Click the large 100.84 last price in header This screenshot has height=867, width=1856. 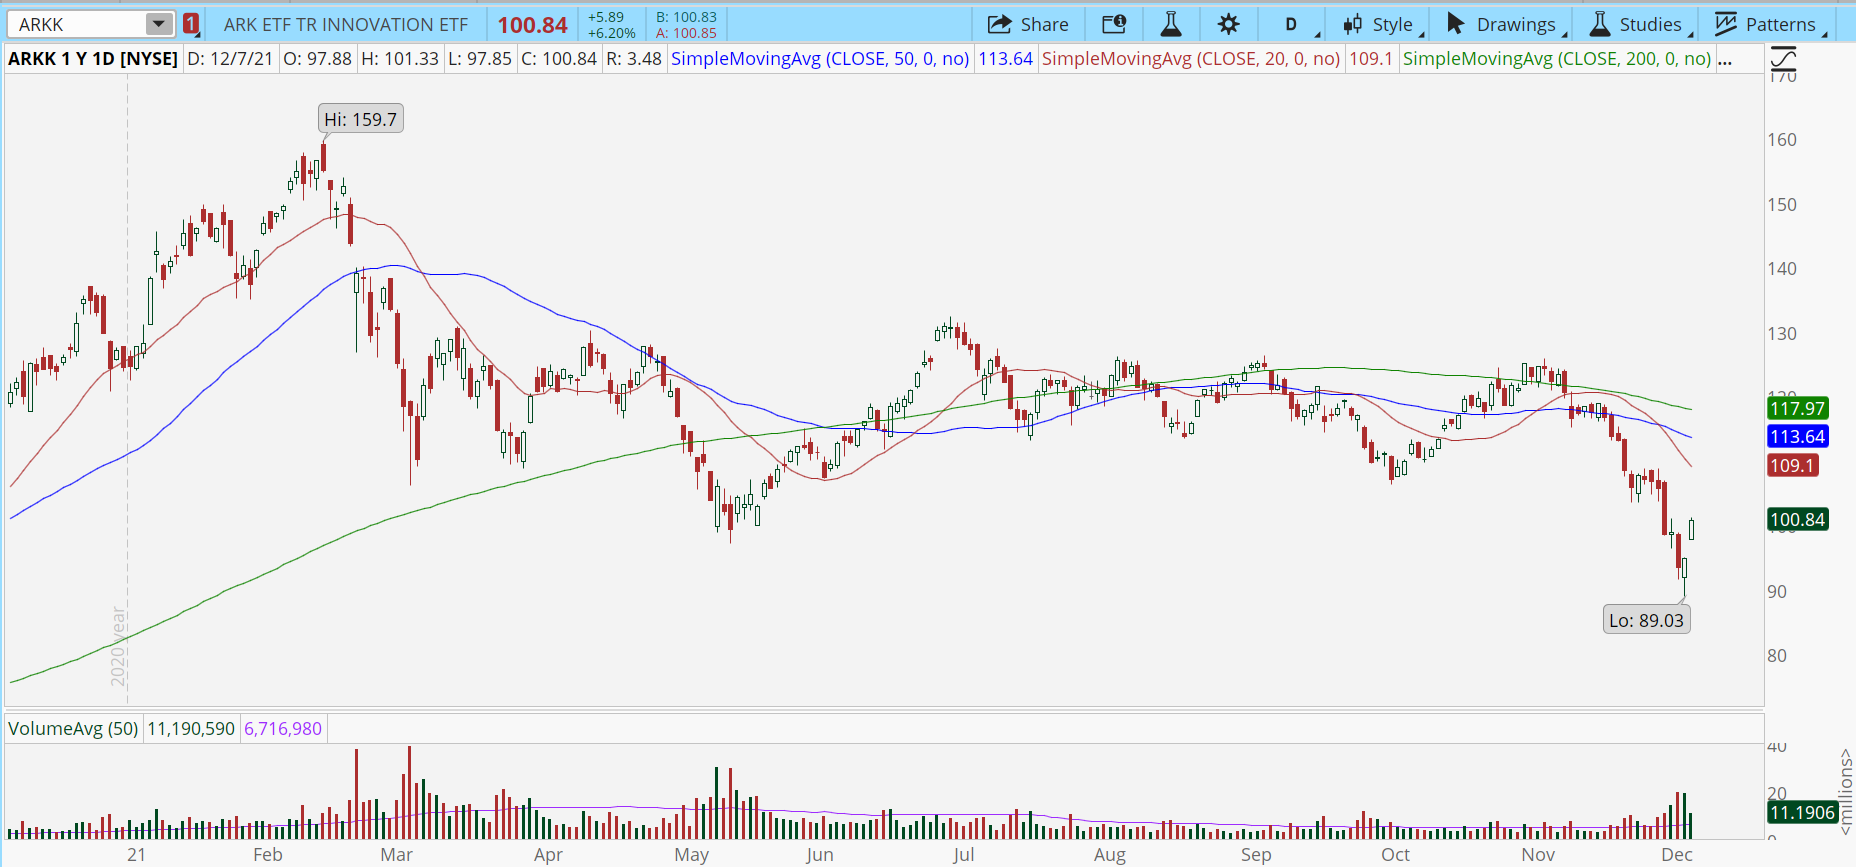[x=533, y=25]
